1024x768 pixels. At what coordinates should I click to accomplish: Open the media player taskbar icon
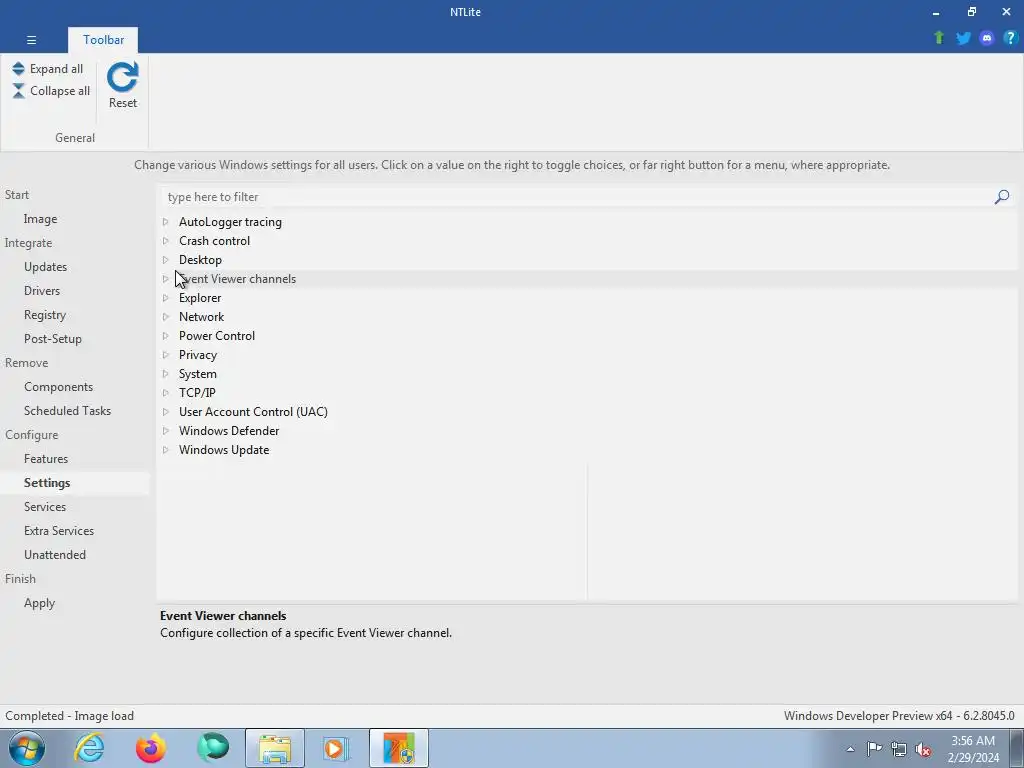(336, 748)
